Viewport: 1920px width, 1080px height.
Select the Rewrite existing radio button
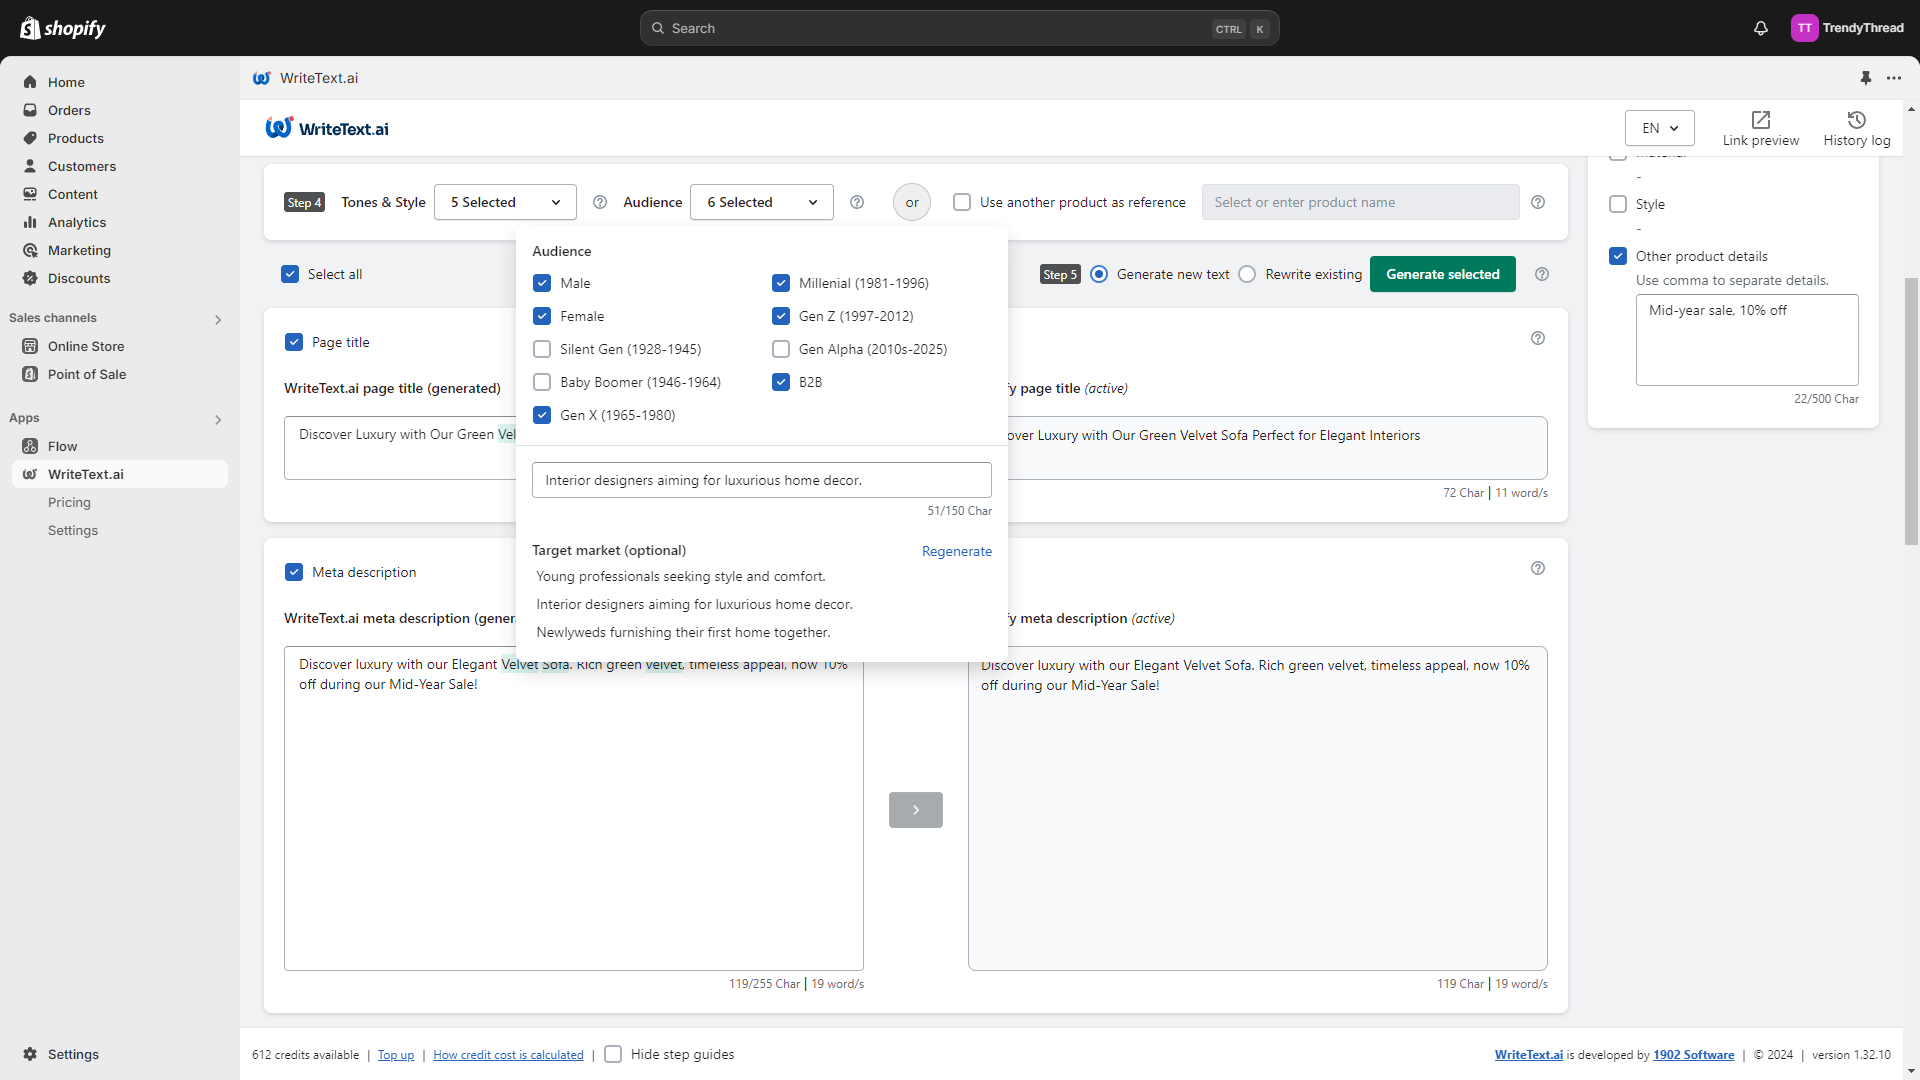tap(1247, 274)
